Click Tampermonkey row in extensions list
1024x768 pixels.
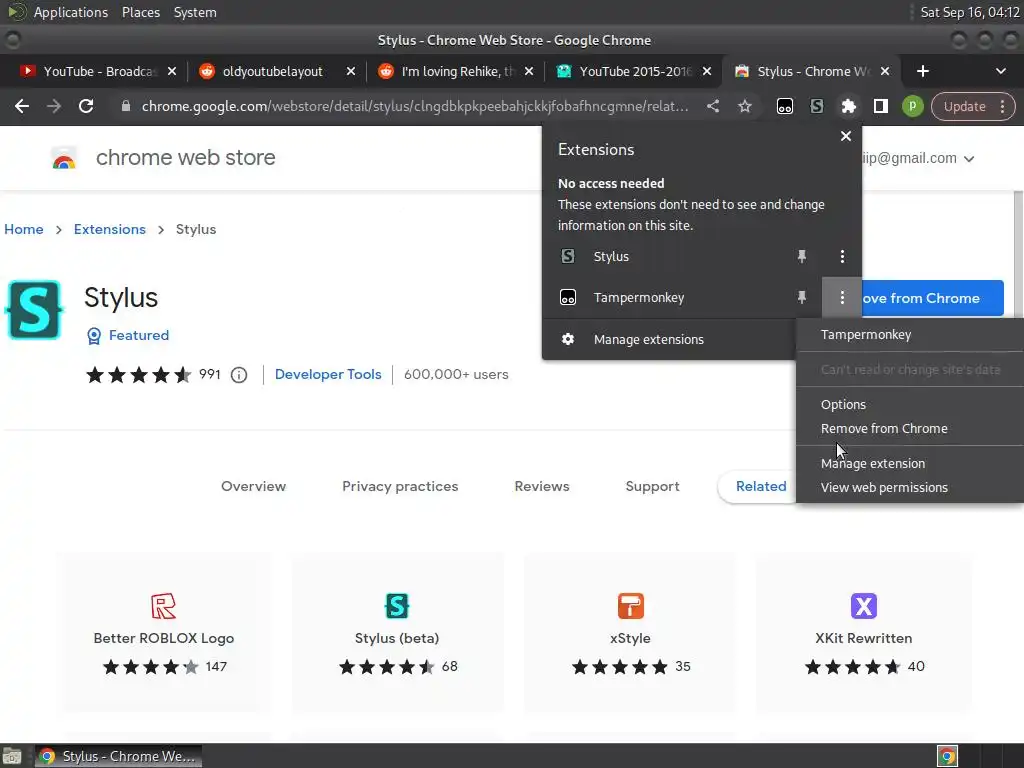click(x=669, y=298)
